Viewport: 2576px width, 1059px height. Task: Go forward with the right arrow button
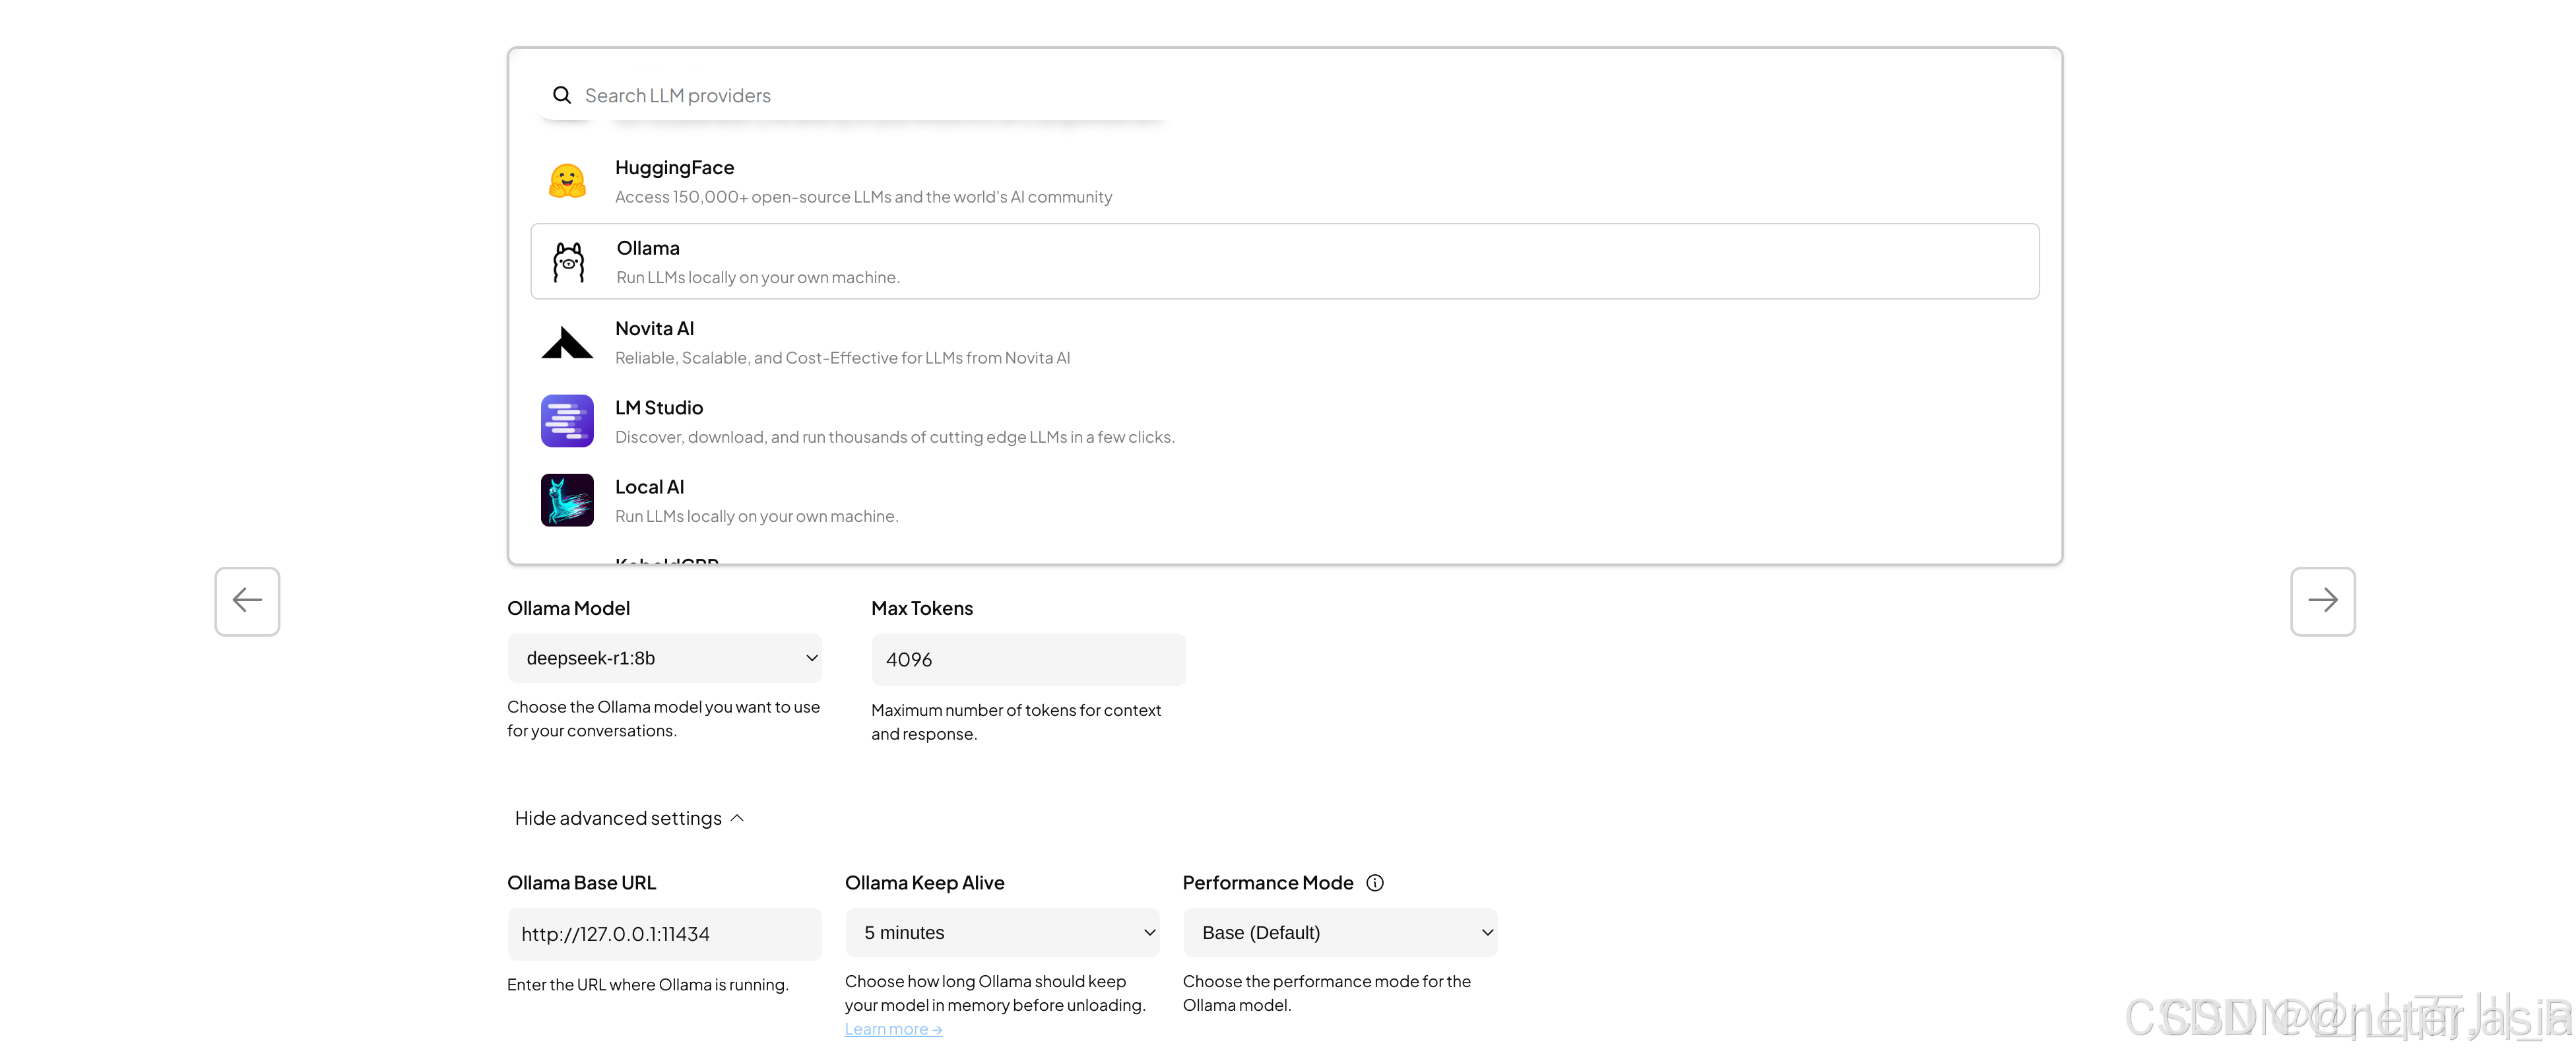(2322, 601)
